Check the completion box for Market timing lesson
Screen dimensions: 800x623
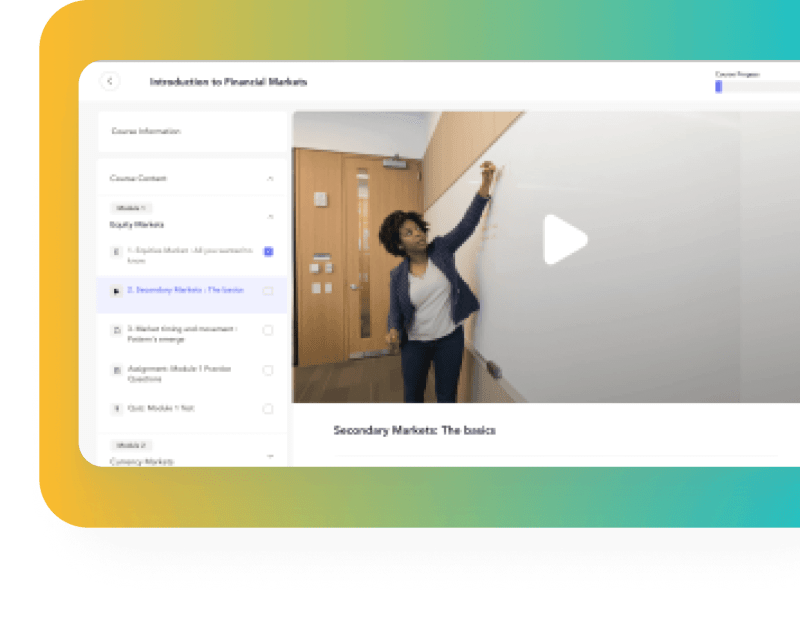point(267,331)
